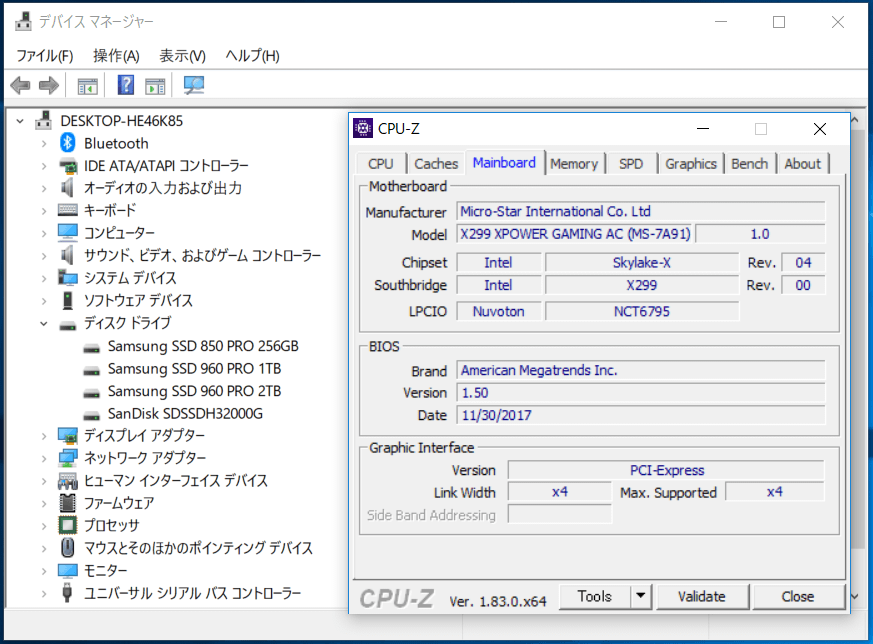The width and height of the screenshot is (873, 644).
Task: Click the Device Manager title bar icon
Action: pyautogui.click(x=23, y=22)
